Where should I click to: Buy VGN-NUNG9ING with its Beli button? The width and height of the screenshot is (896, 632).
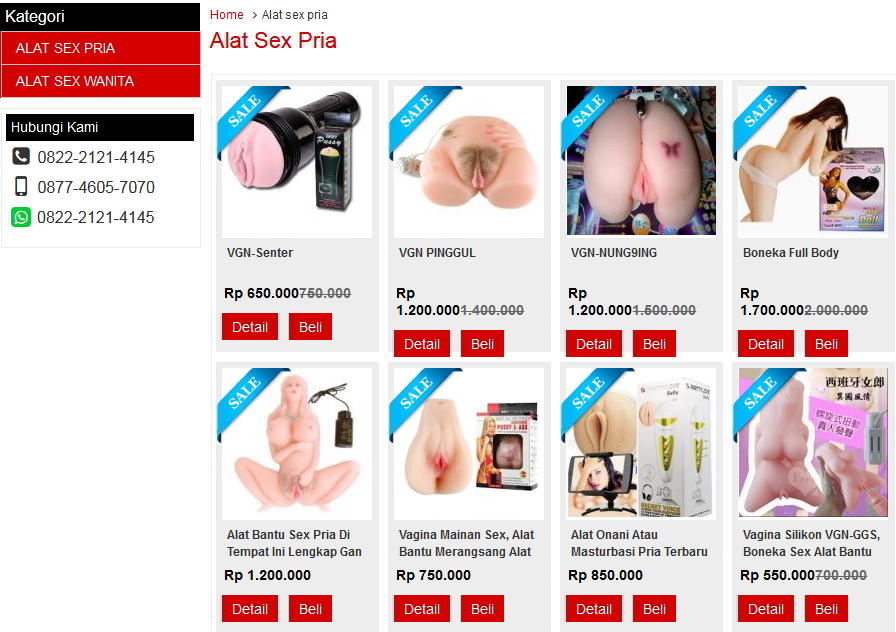(x=654, y=344)
